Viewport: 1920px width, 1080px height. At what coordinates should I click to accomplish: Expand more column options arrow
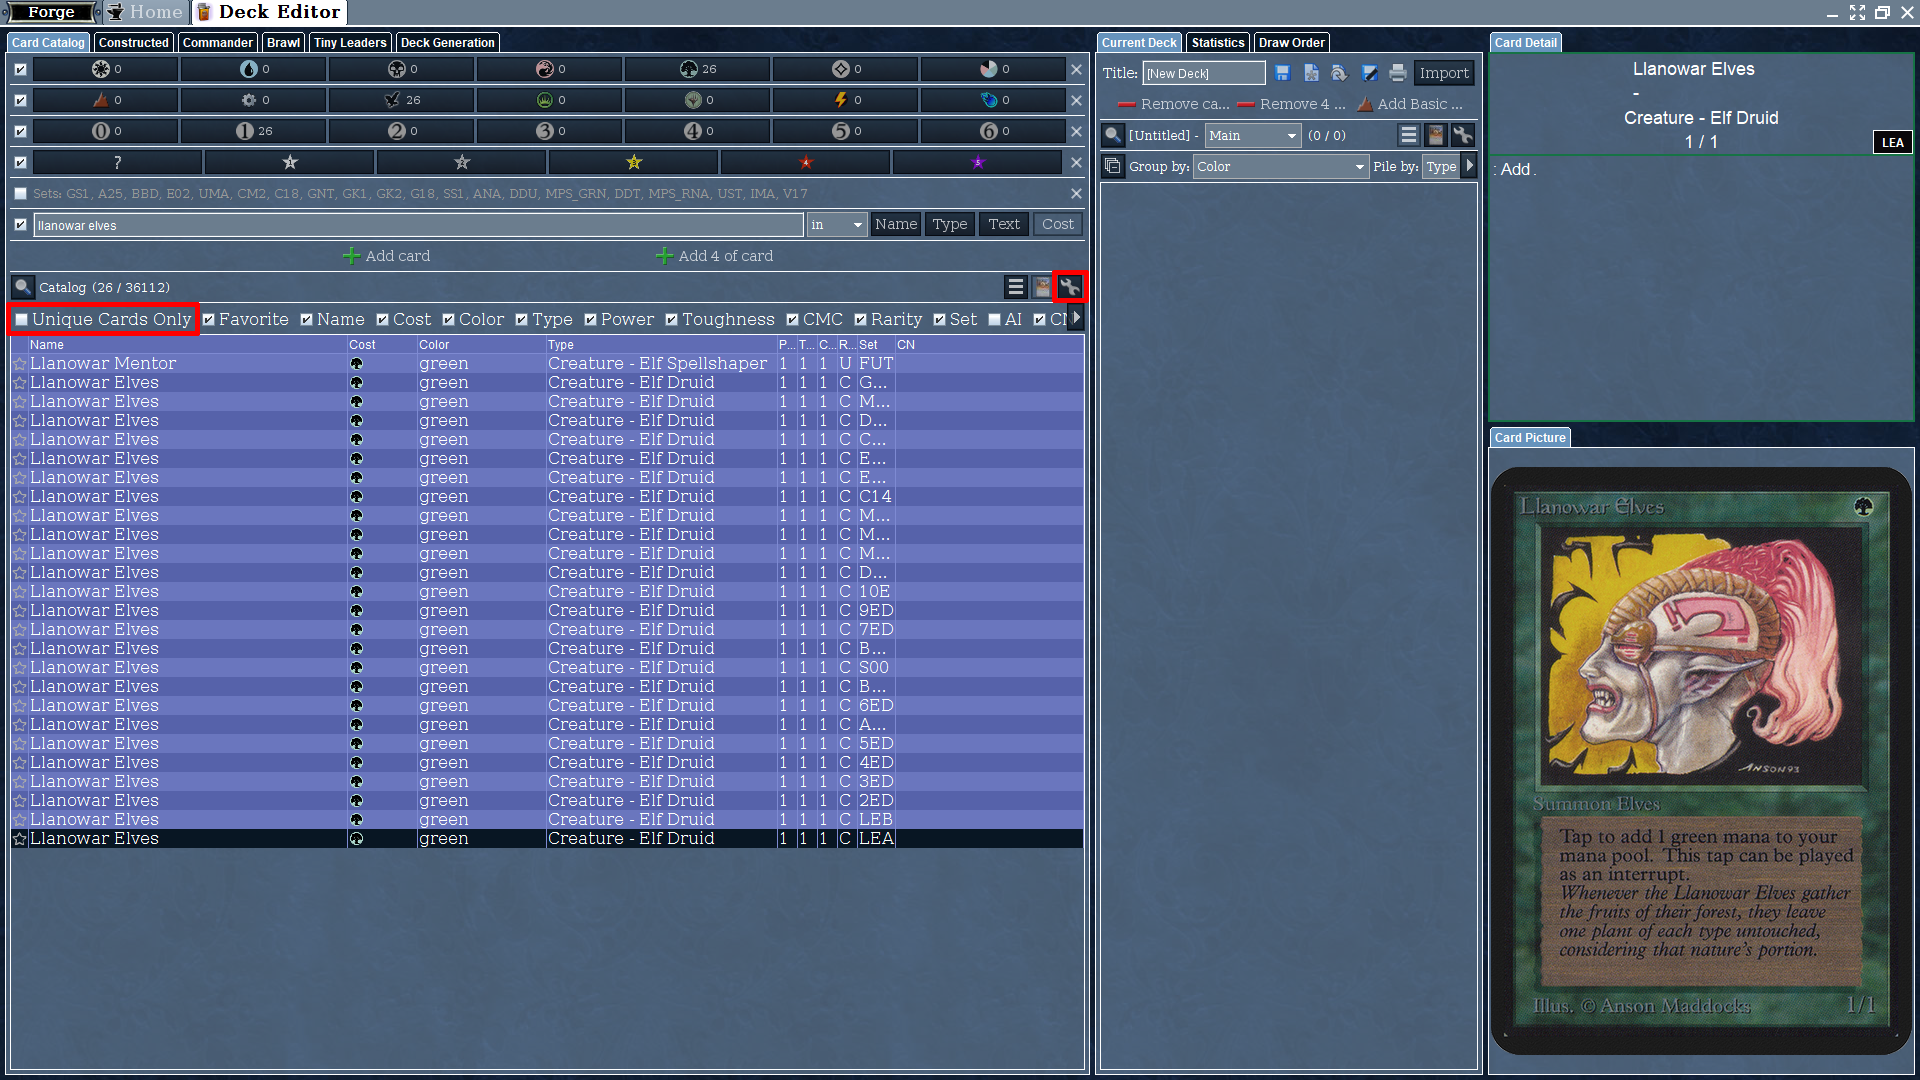[1077, 318]
